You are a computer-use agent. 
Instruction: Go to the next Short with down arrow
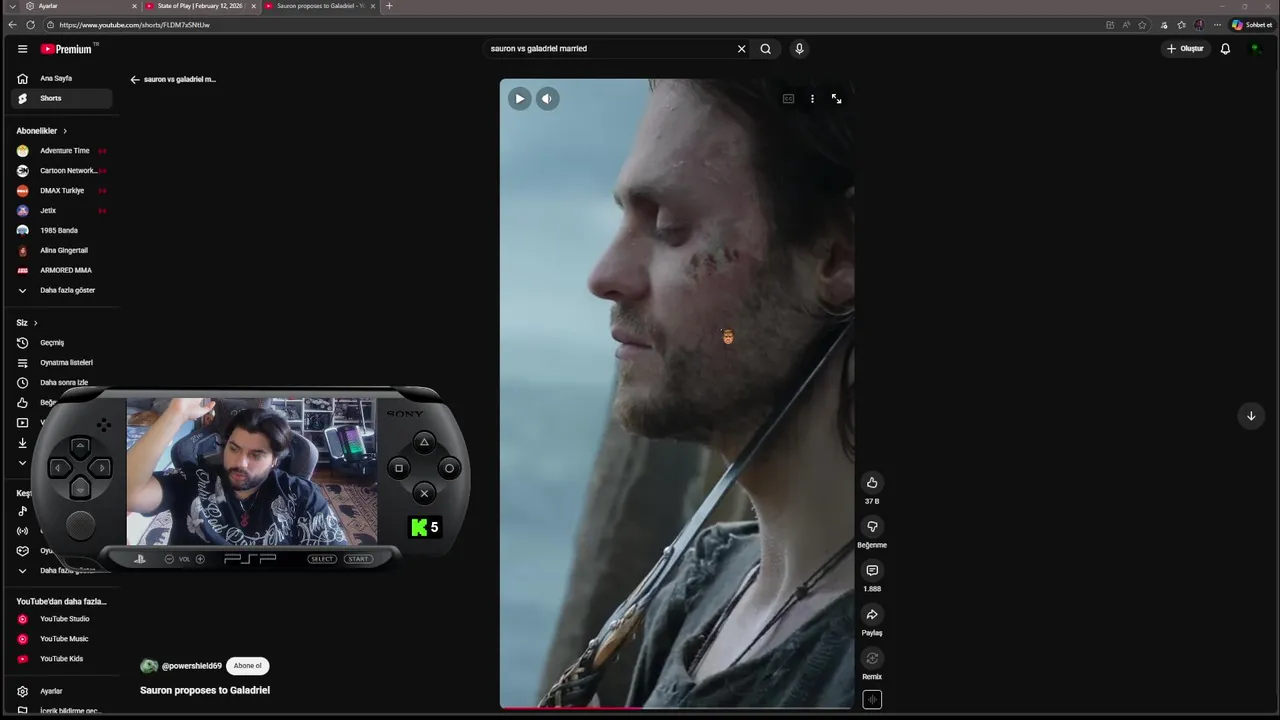click(1250, 416)
